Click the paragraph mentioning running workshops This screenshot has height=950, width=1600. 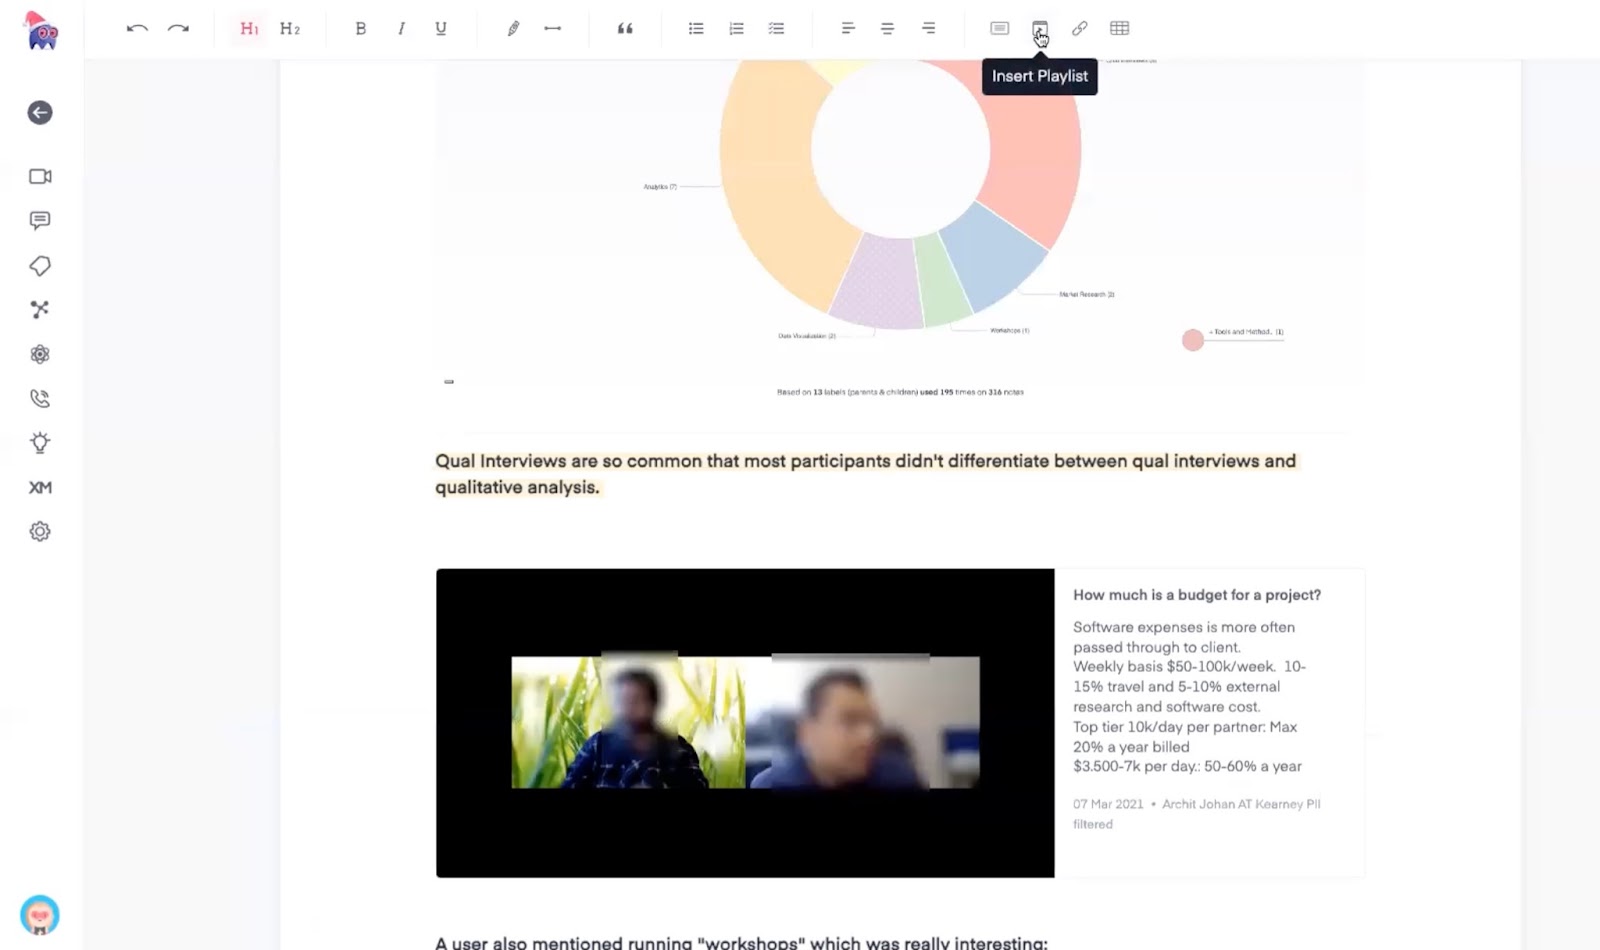pyautogui.click(x=741, y=943)
